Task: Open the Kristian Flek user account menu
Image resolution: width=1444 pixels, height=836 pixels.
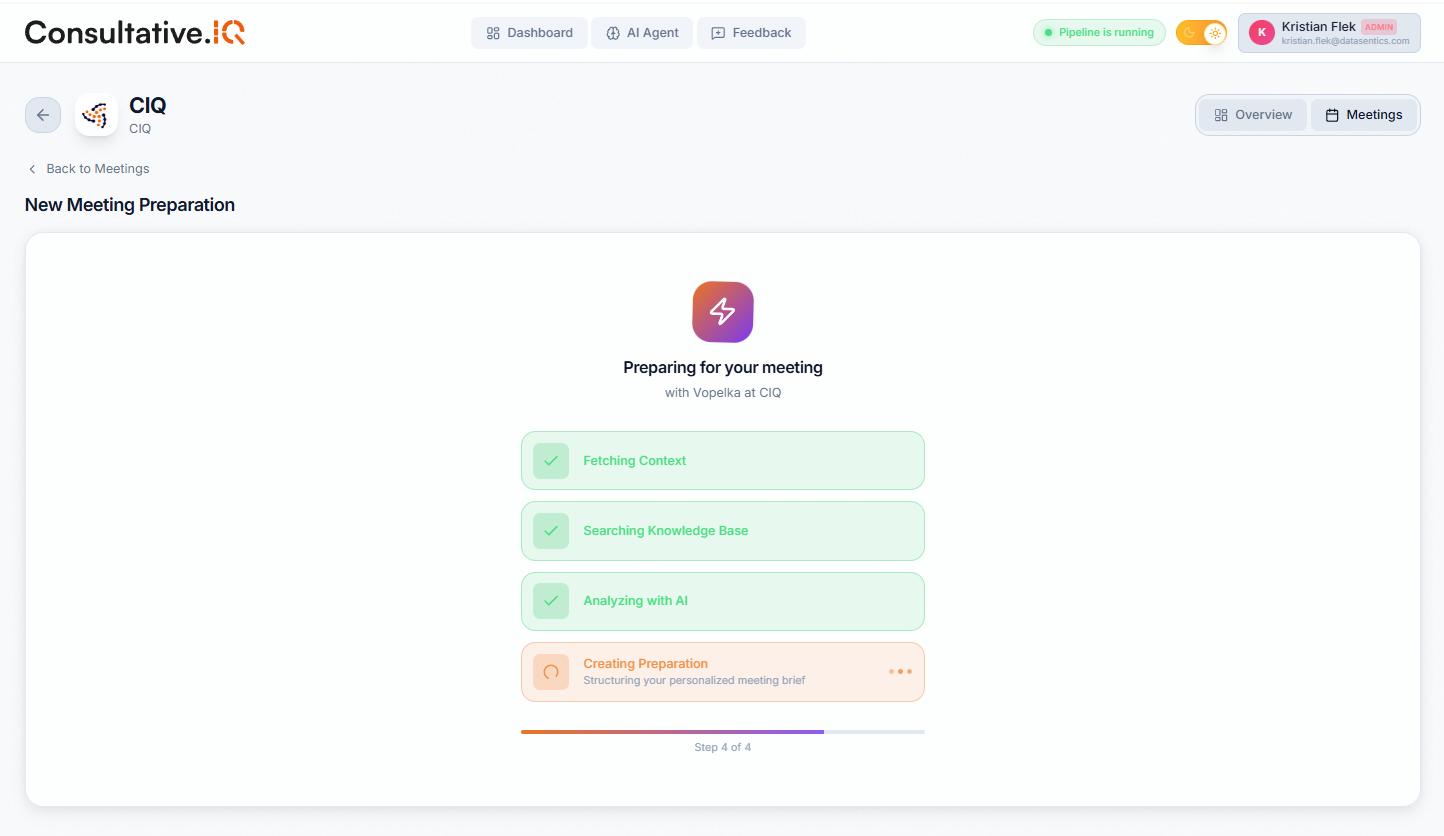Action: point(1329,33)
